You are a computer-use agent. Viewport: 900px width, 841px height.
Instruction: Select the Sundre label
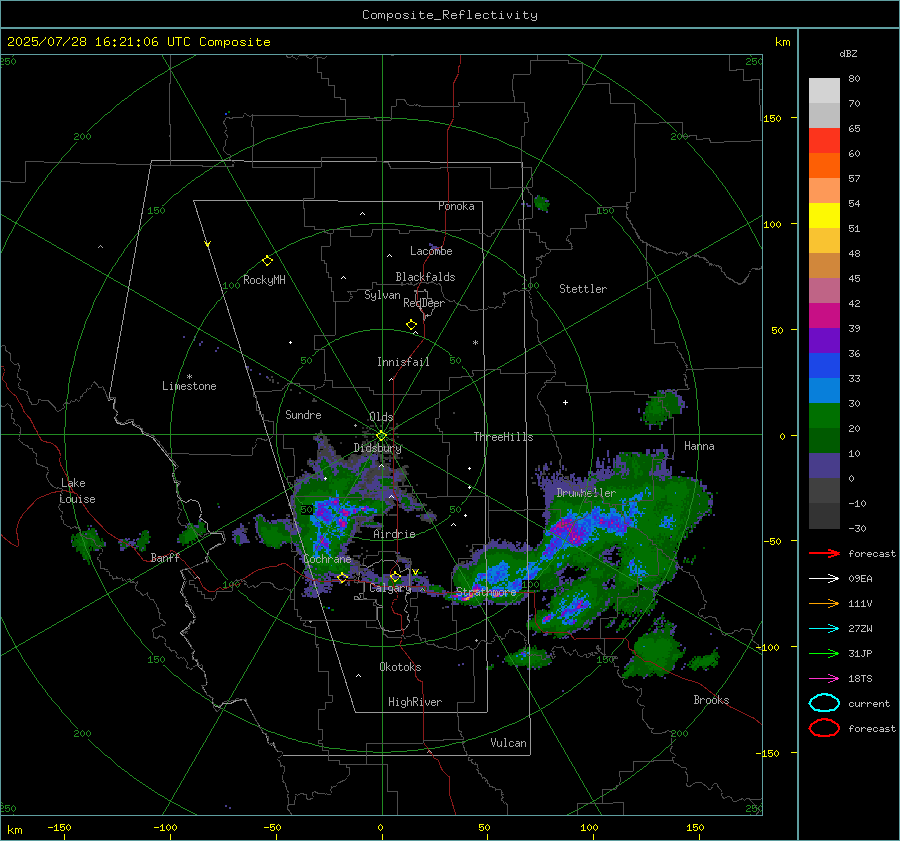click(303, 415)
